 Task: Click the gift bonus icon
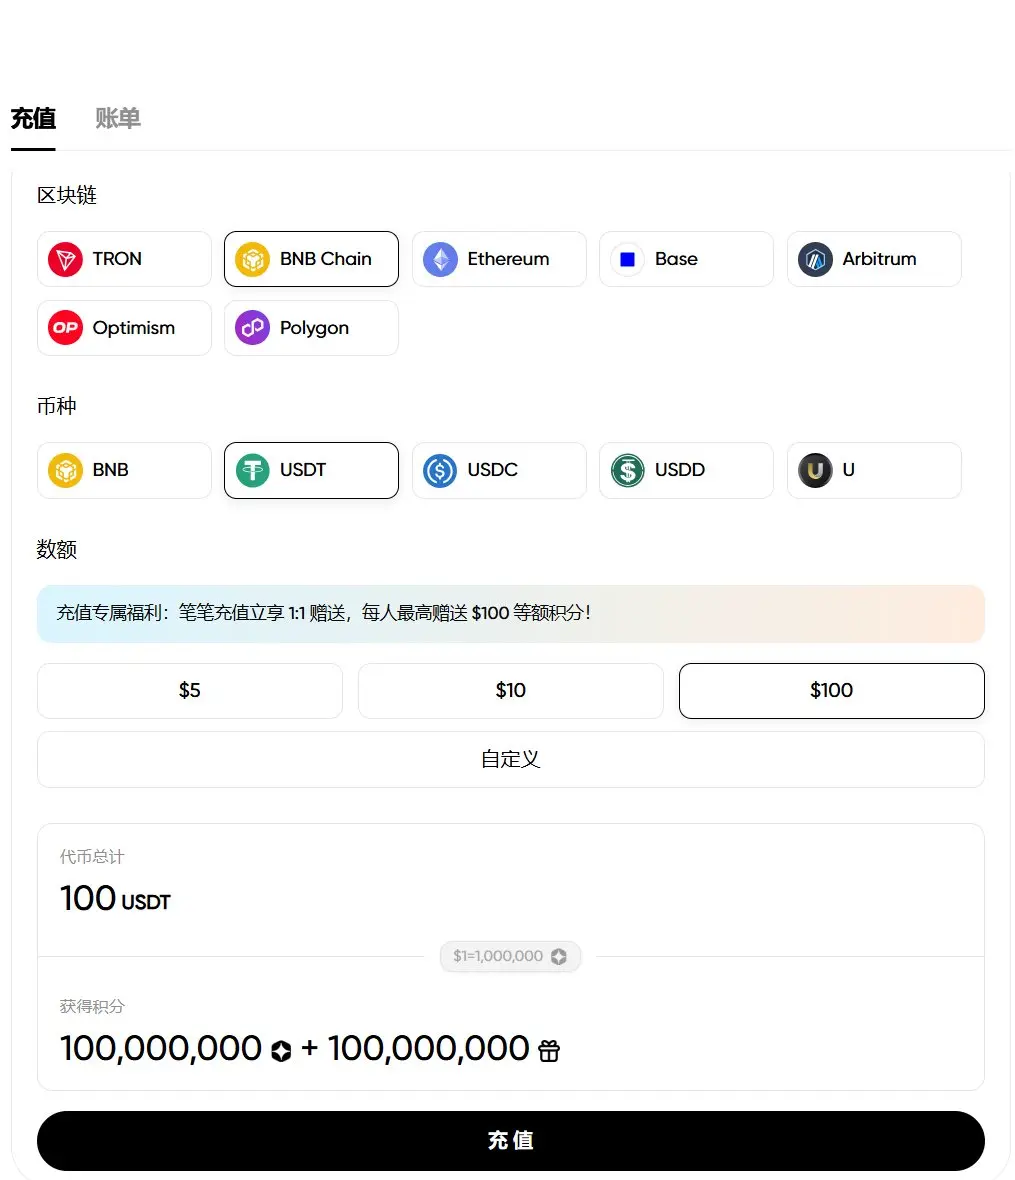pyautogui.click(x=549, y=1051)
